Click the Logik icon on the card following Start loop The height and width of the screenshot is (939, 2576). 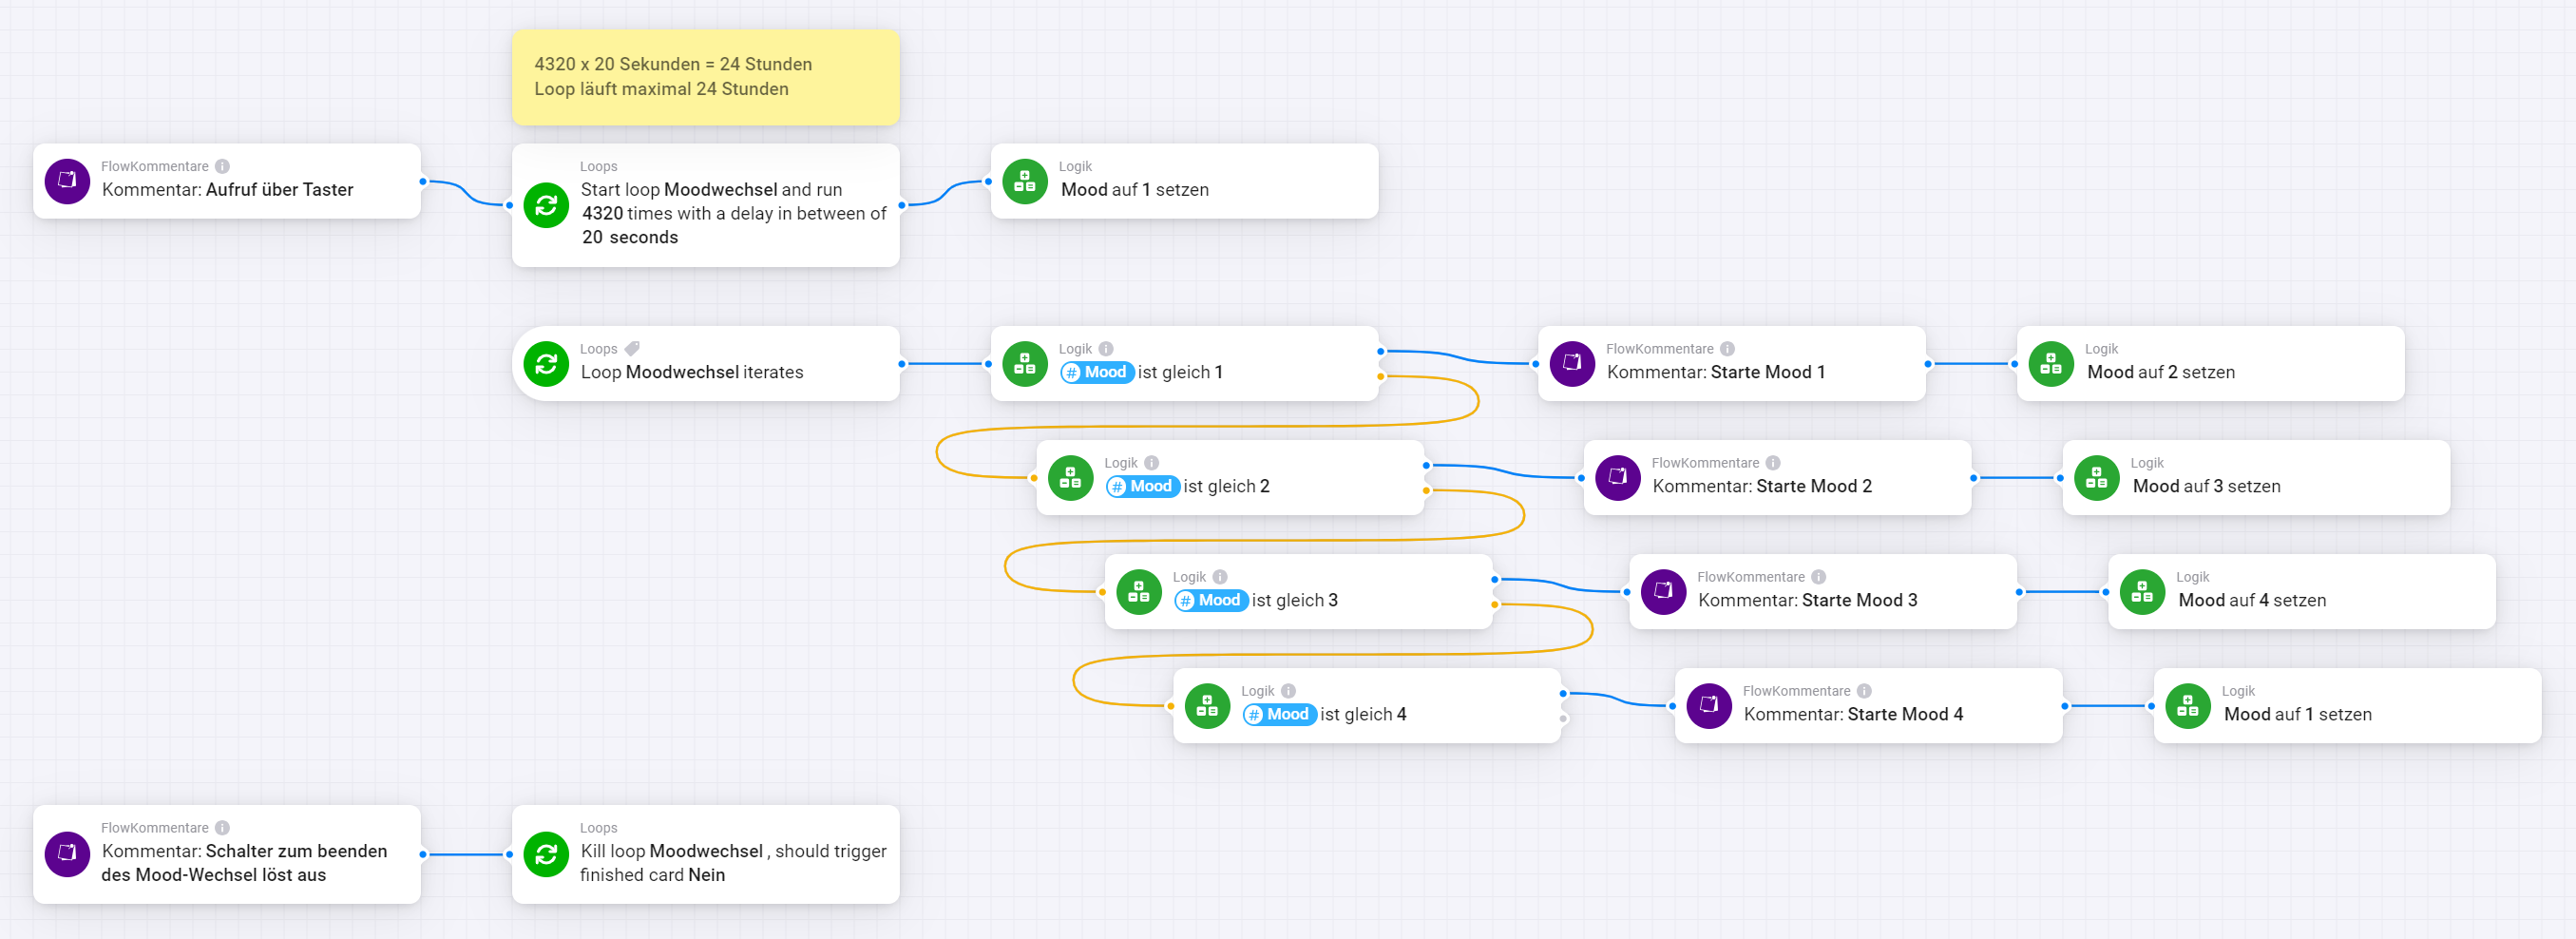pos(1025,181)
